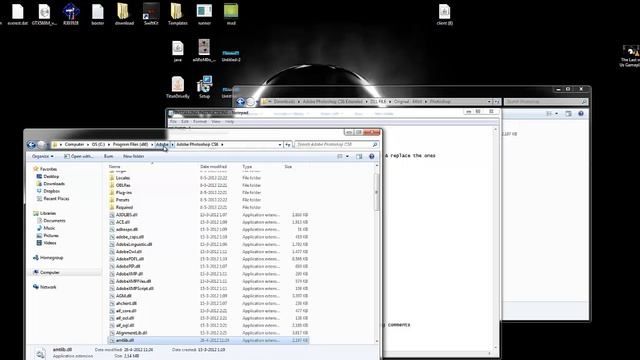Select the AdobeLinguistic.dll file

click(134, 244)
